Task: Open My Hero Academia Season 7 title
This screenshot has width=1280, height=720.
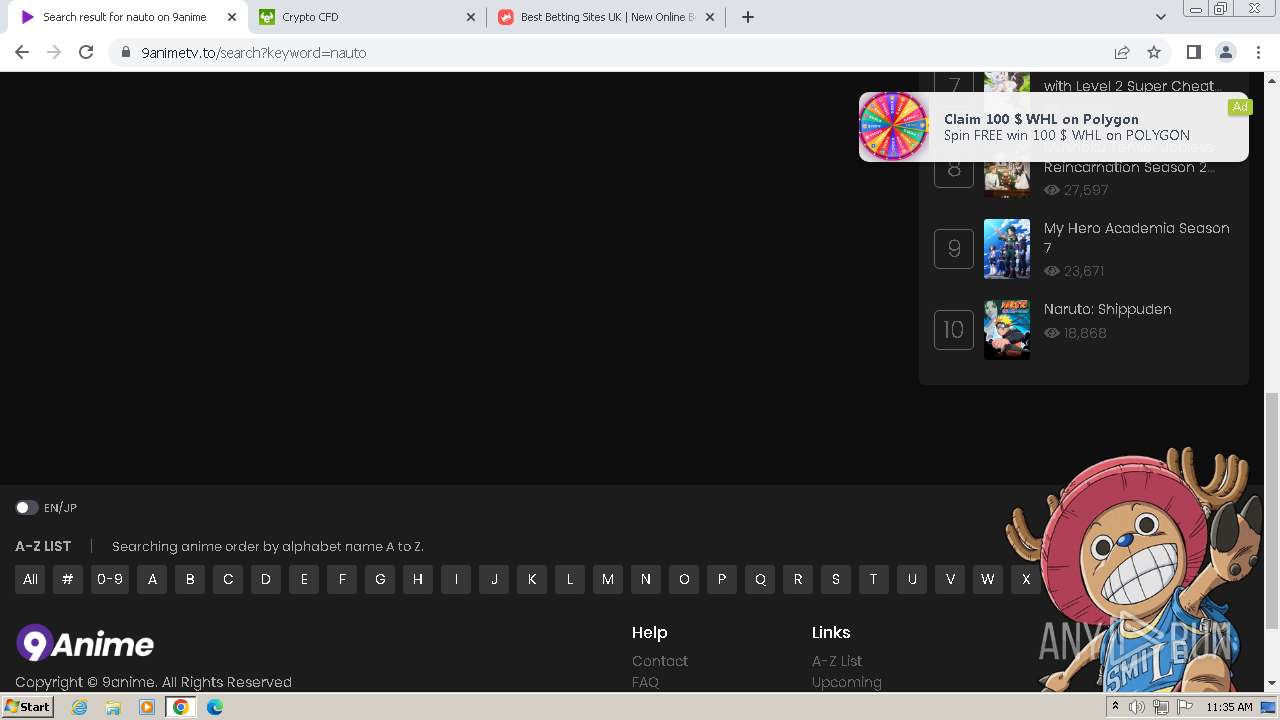Action: [x=1137, y=238]
